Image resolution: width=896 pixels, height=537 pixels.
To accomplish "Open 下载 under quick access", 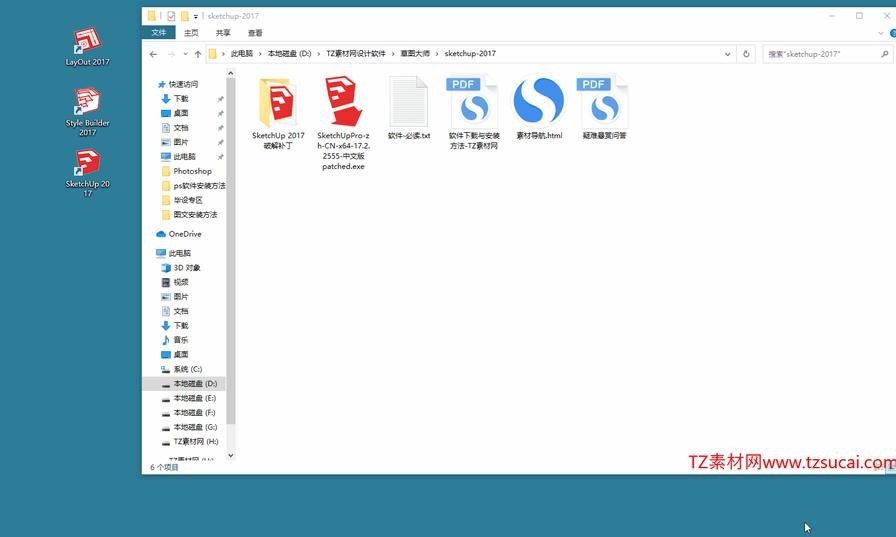I will pyautogui.click(x=181, y=99).
